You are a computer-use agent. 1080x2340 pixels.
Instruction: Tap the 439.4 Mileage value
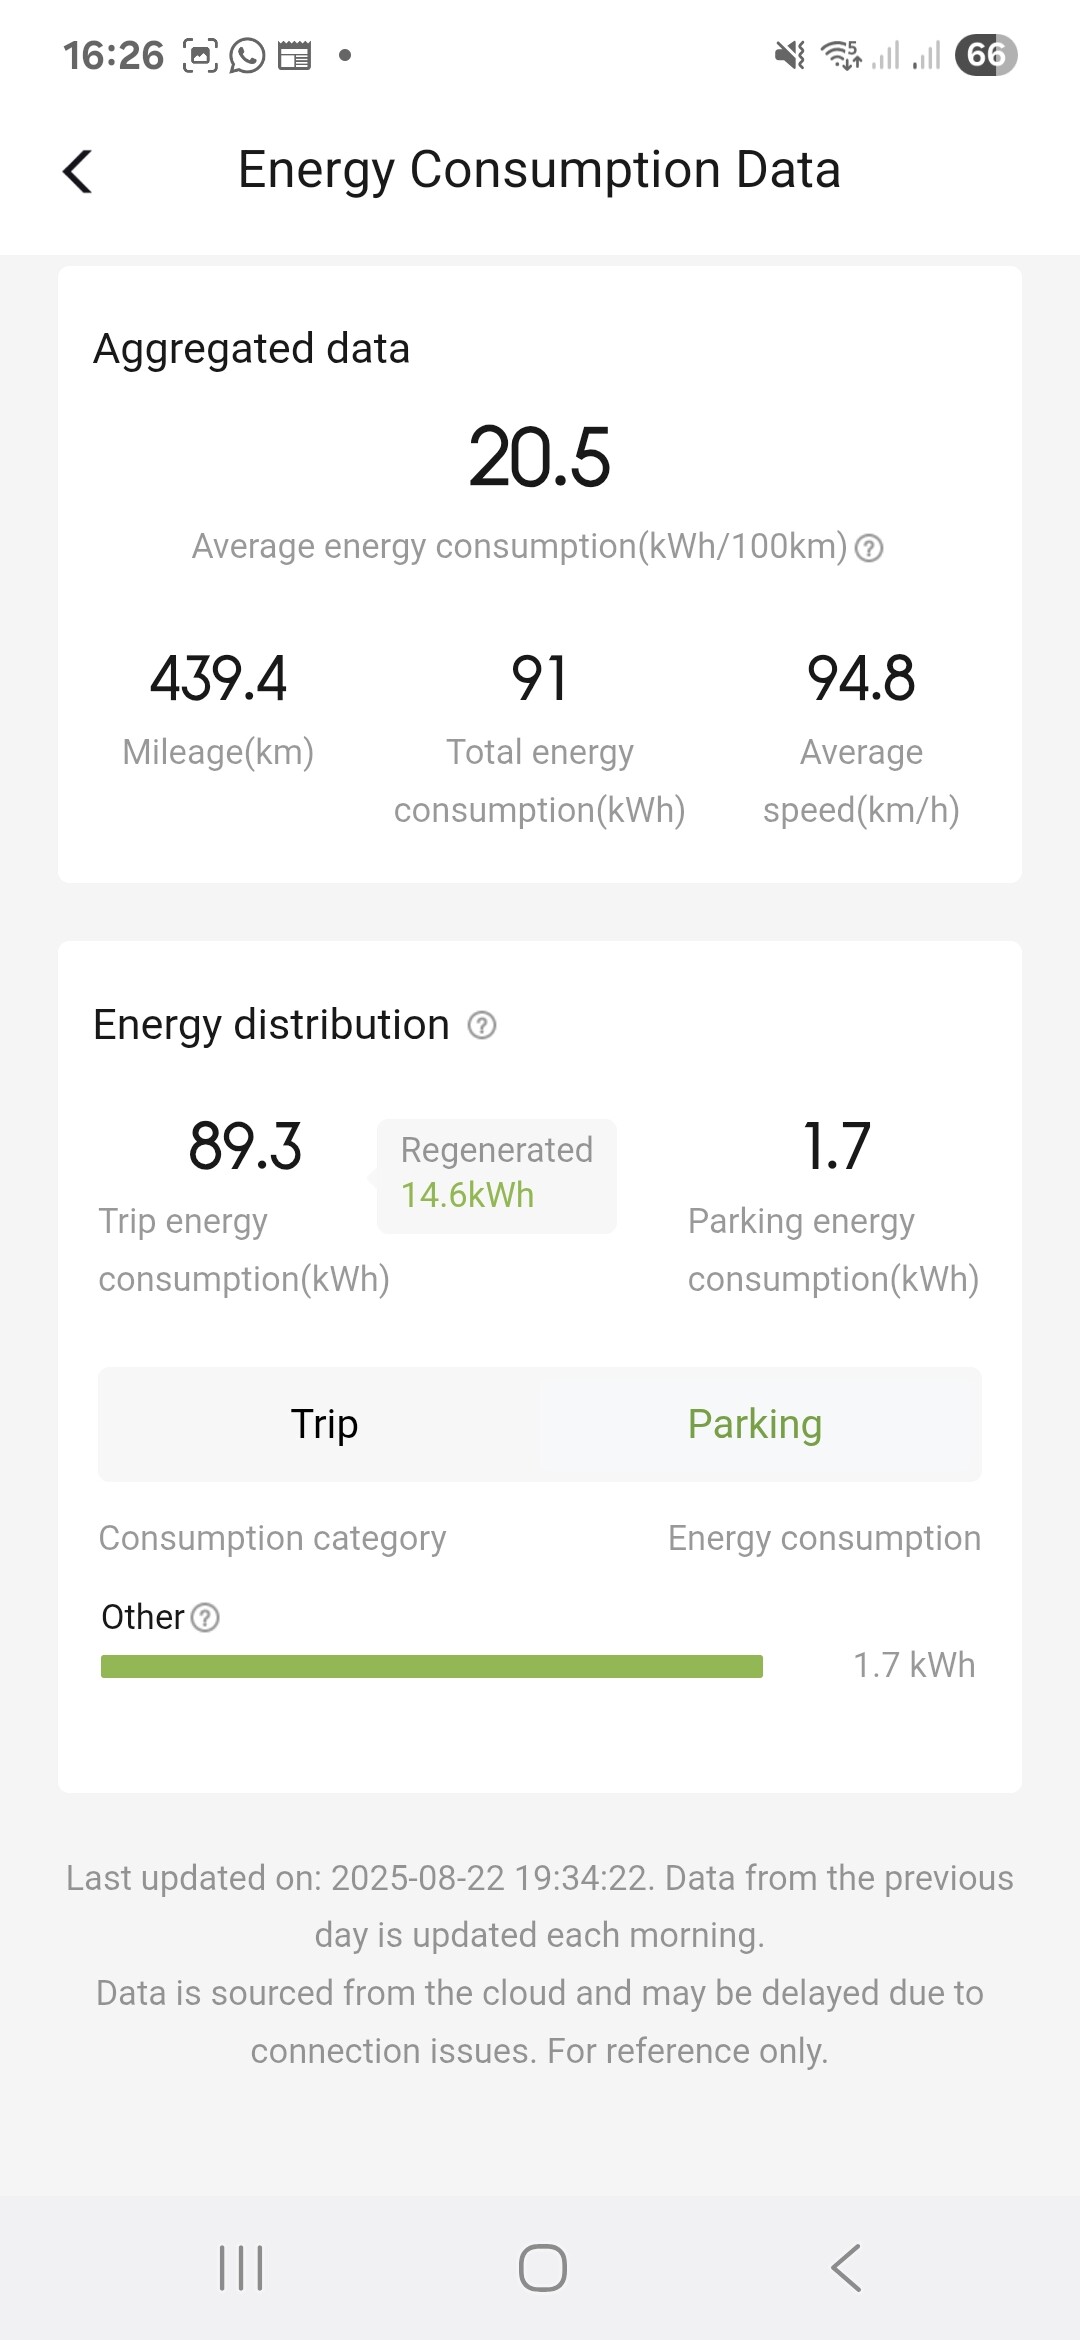218,678
